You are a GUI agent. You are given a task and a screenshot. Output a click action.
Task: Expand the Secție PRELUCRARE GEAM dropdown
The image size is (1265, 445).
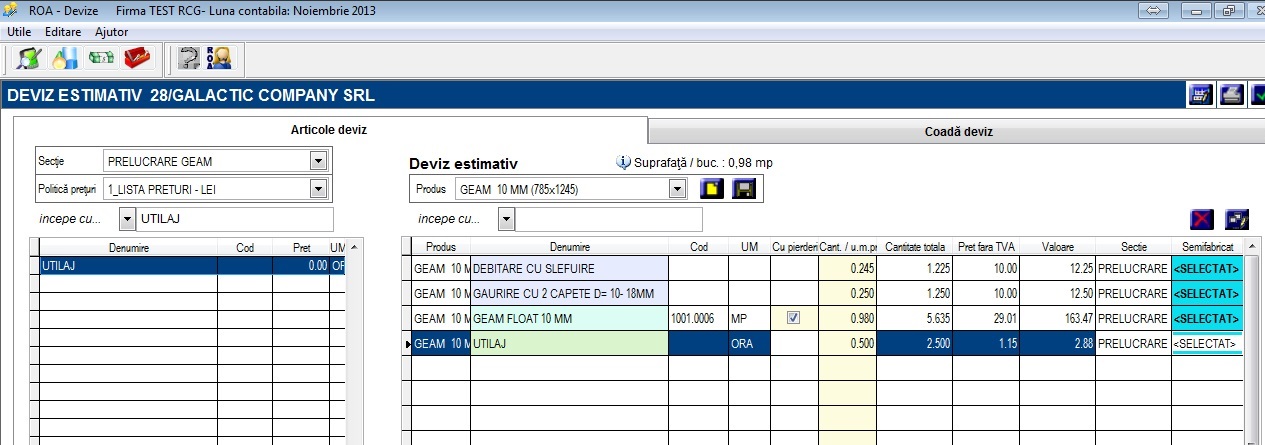coord(319,161)
